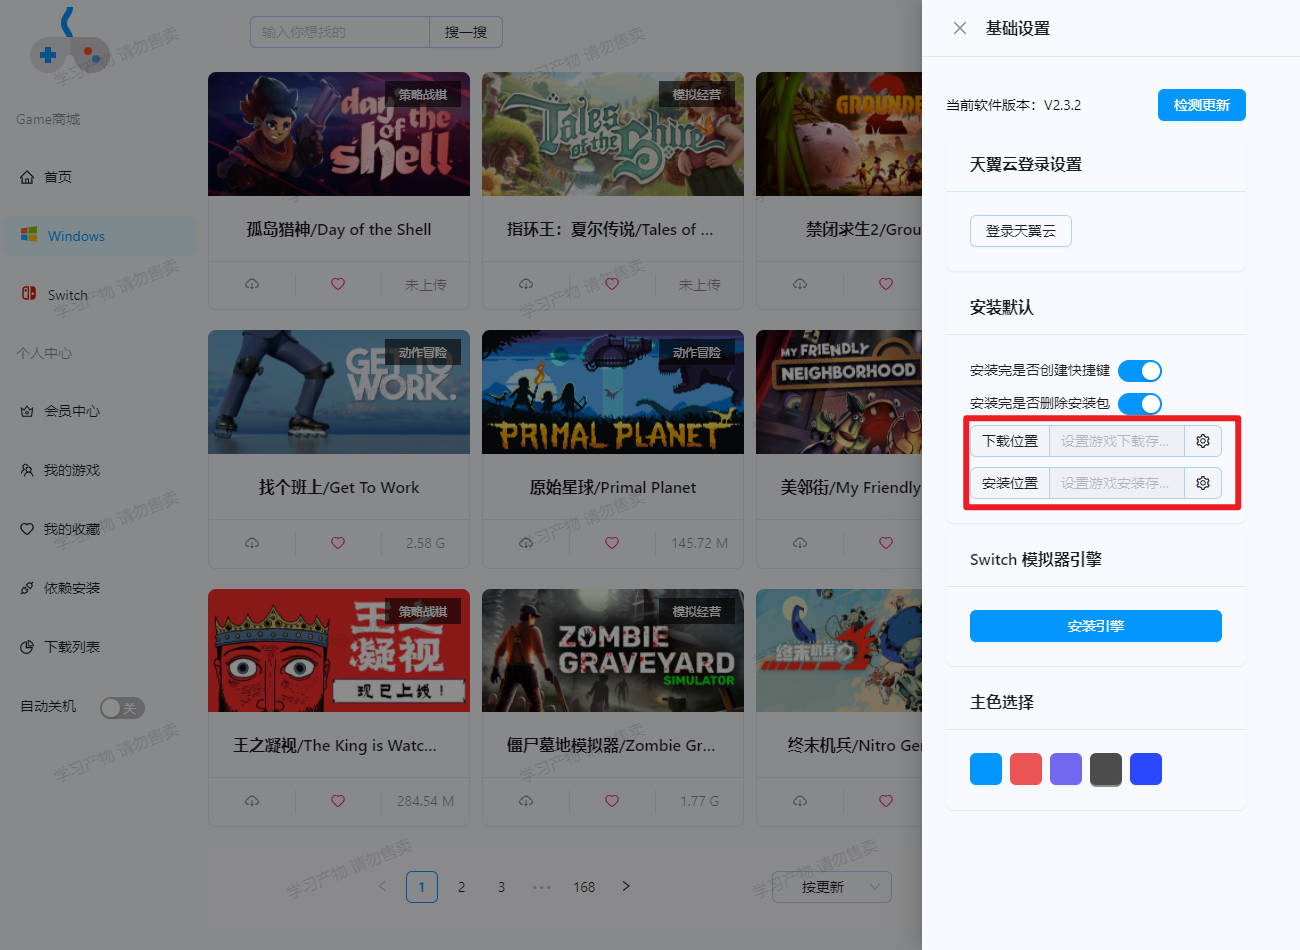
Task: Favorite 终末机兵 with the heart icon
Action: click(886, 801)
